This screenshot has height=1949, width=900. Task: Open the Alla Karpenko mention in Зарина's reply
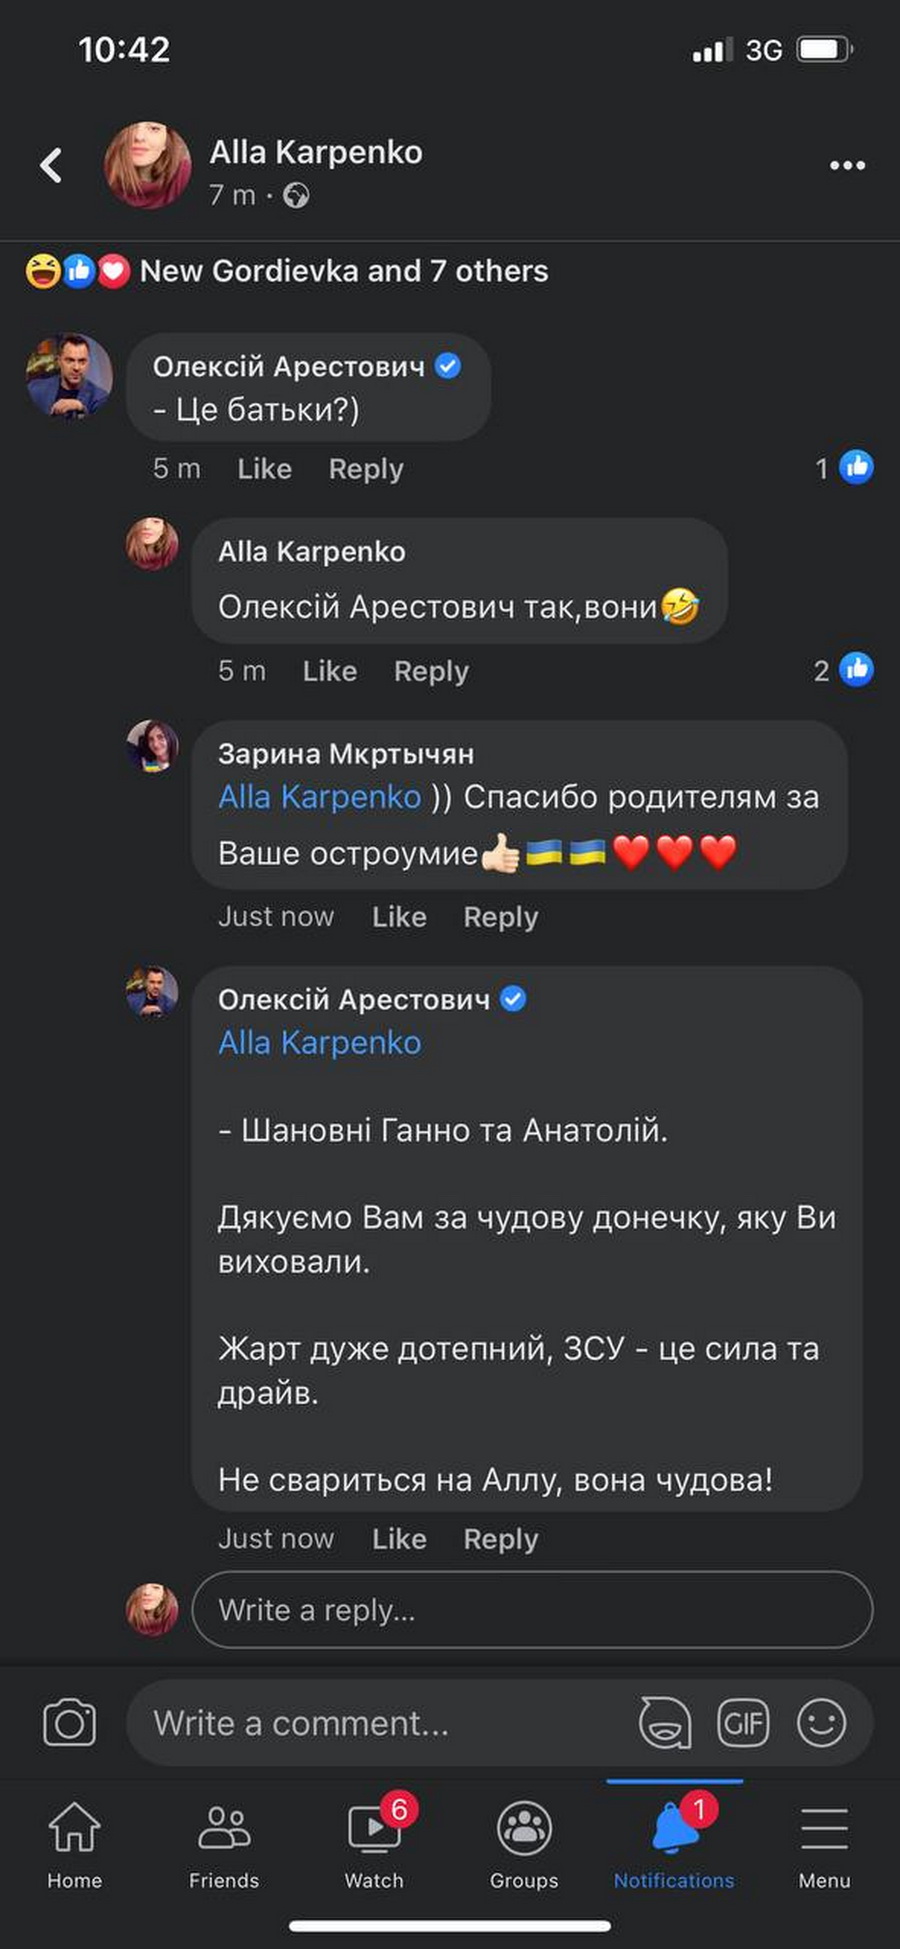pyautogui.click(x=320, y=797)
